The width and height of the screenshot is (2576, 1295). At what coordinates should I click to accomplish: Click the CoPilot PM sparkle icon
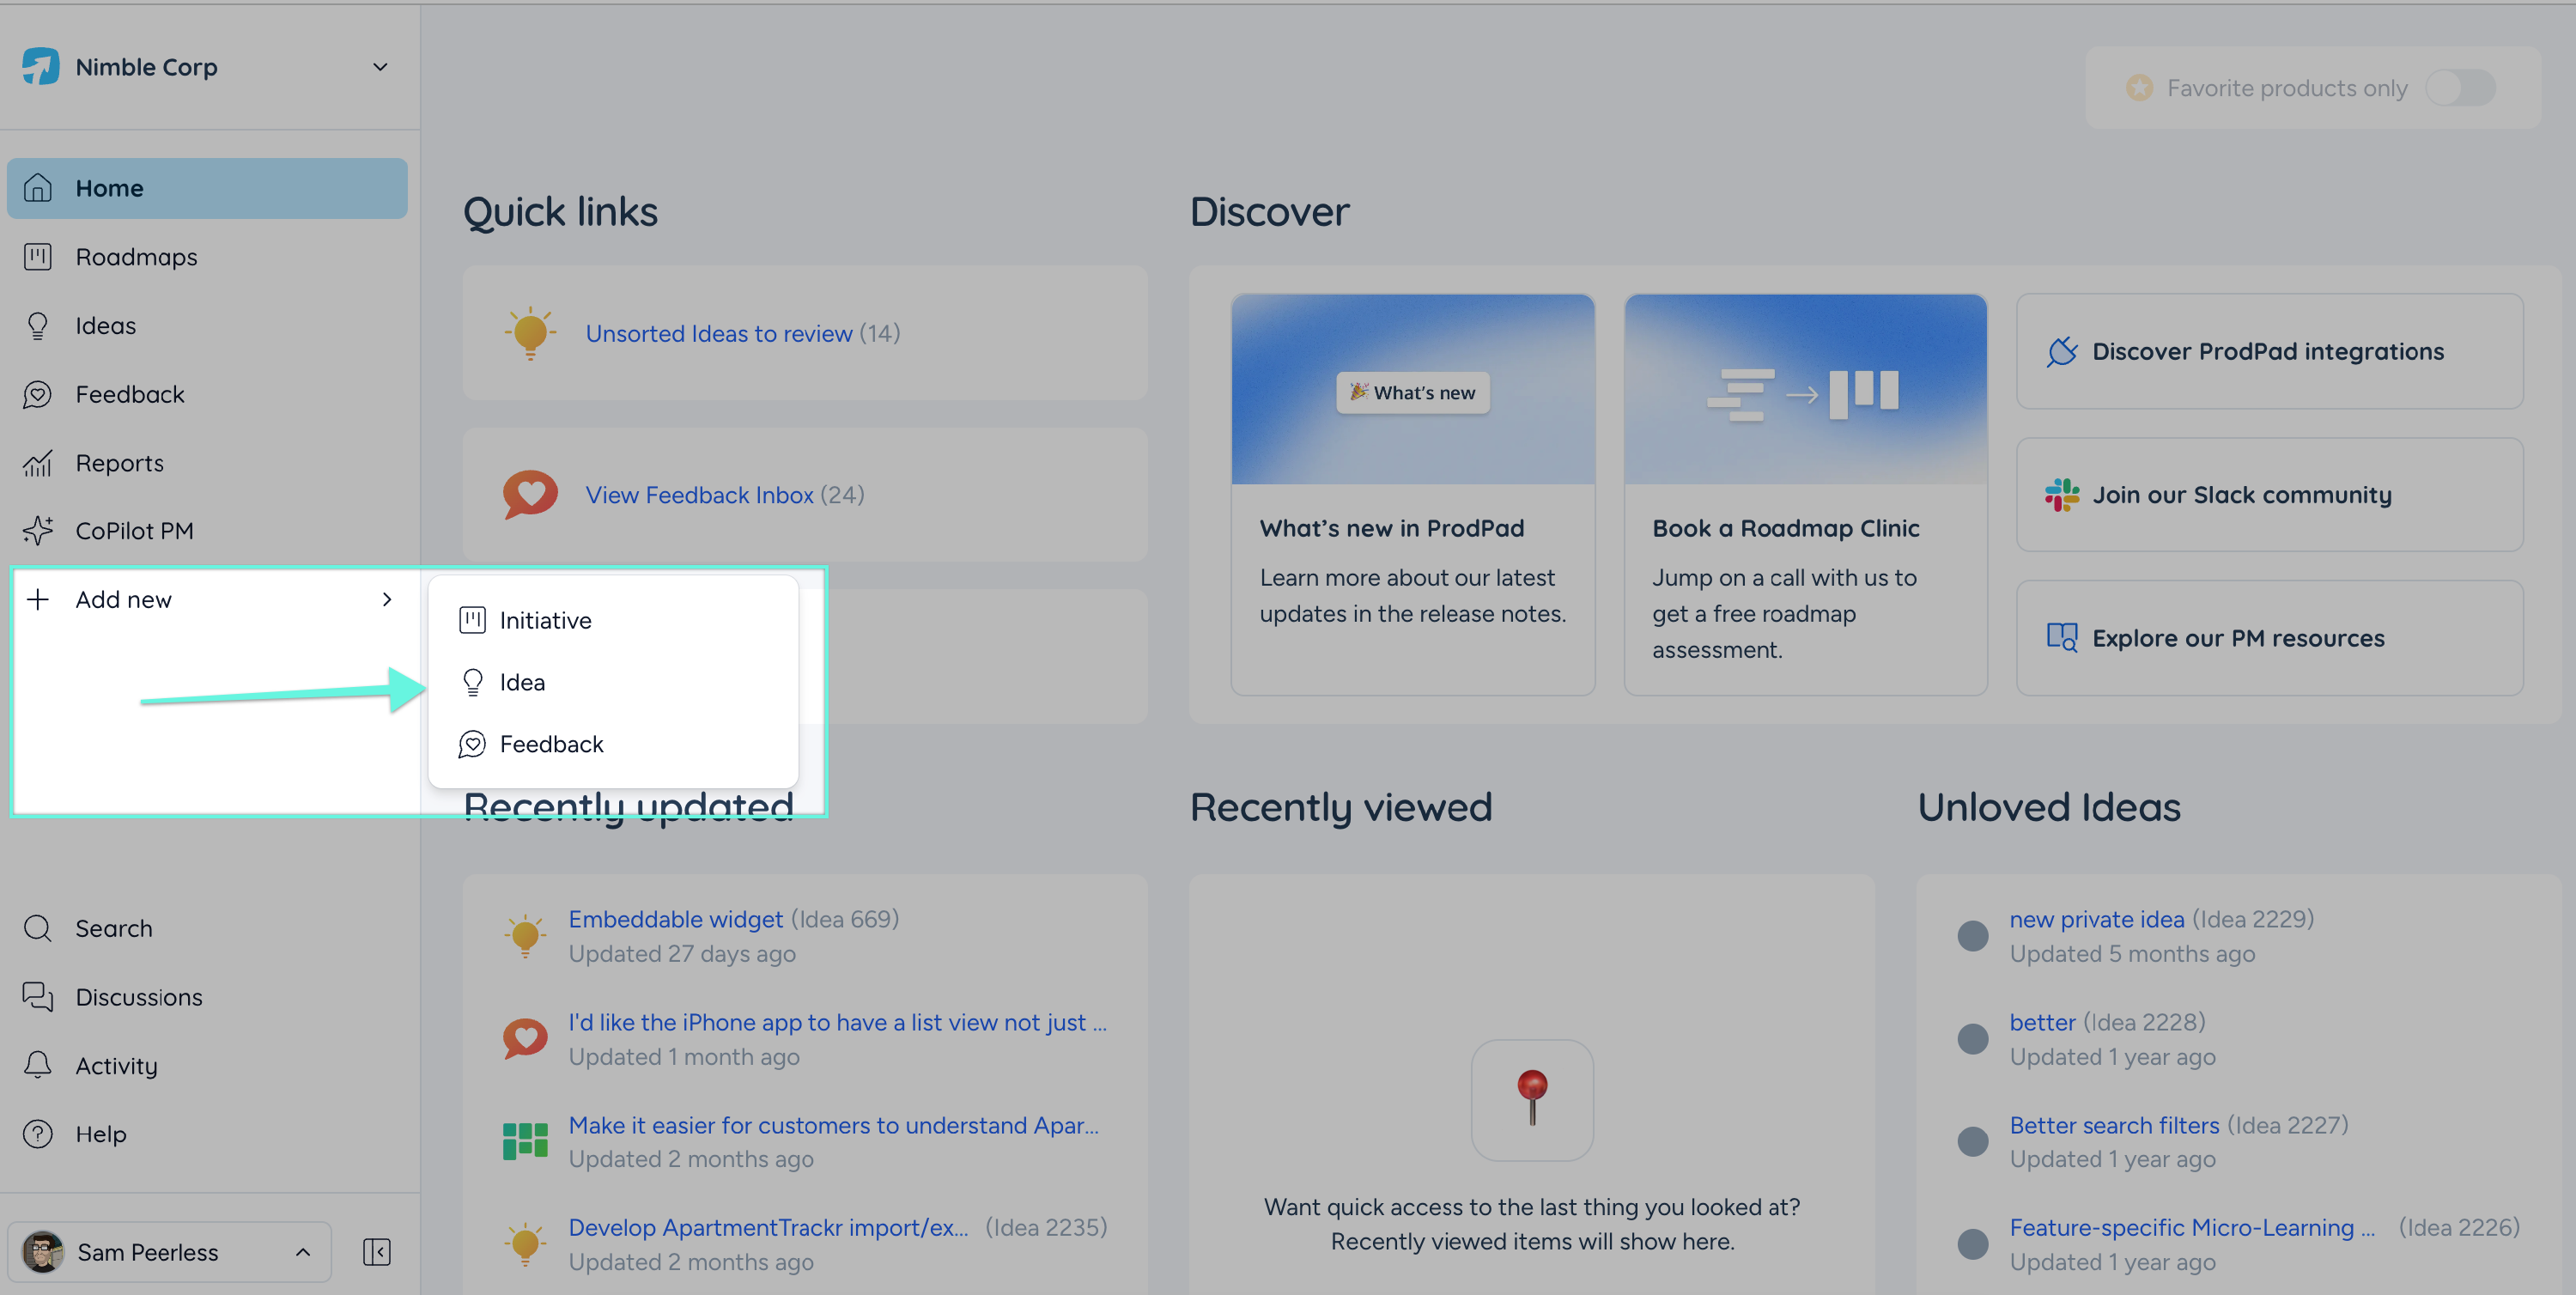[38, 531]
